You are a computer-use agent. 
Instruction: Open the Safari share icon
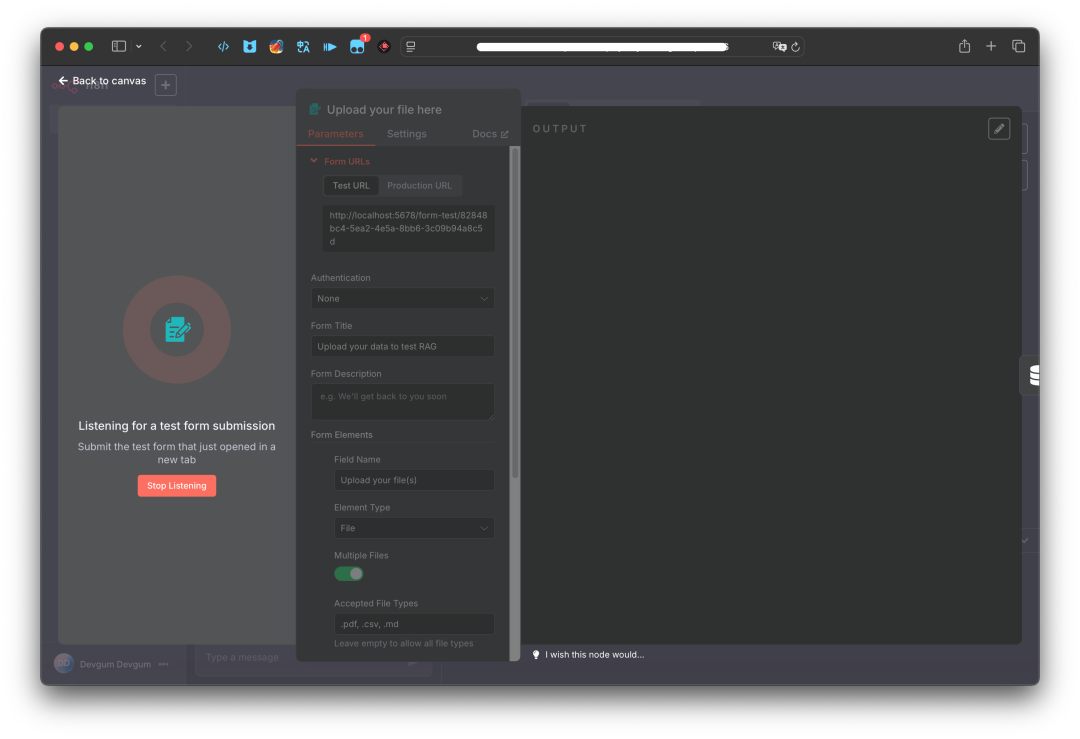[964, 46]
